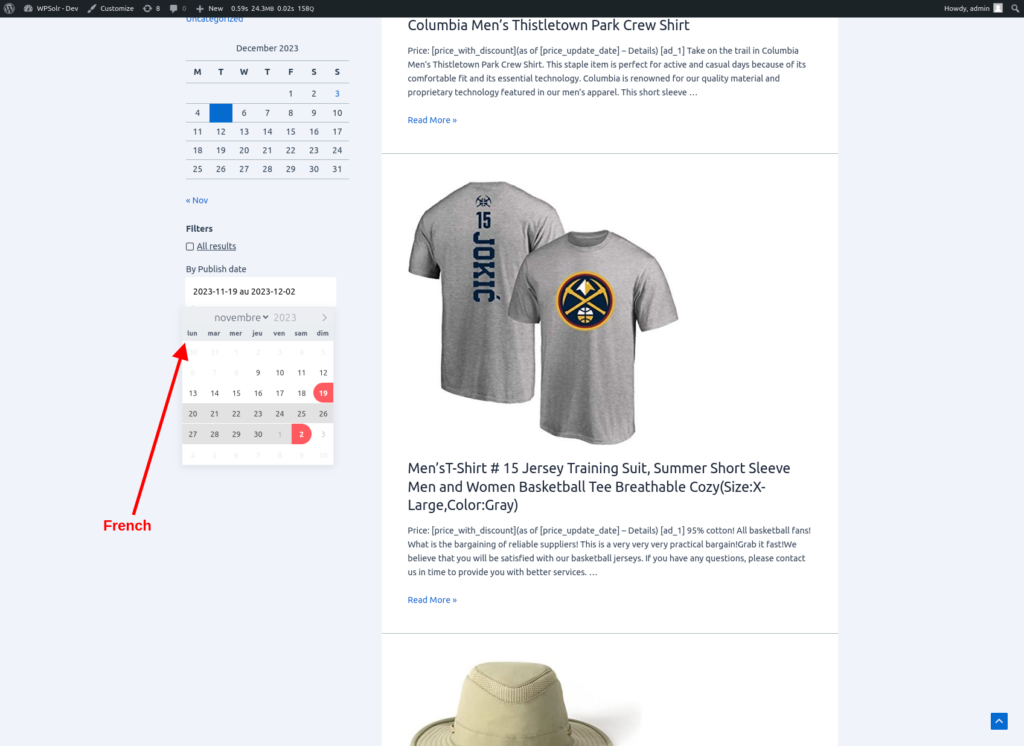Image resolution: width=1024 pixels, height=746 pixels.
Task: Open the gray Jokic t-shirt image
Action: tap(543, 313)
